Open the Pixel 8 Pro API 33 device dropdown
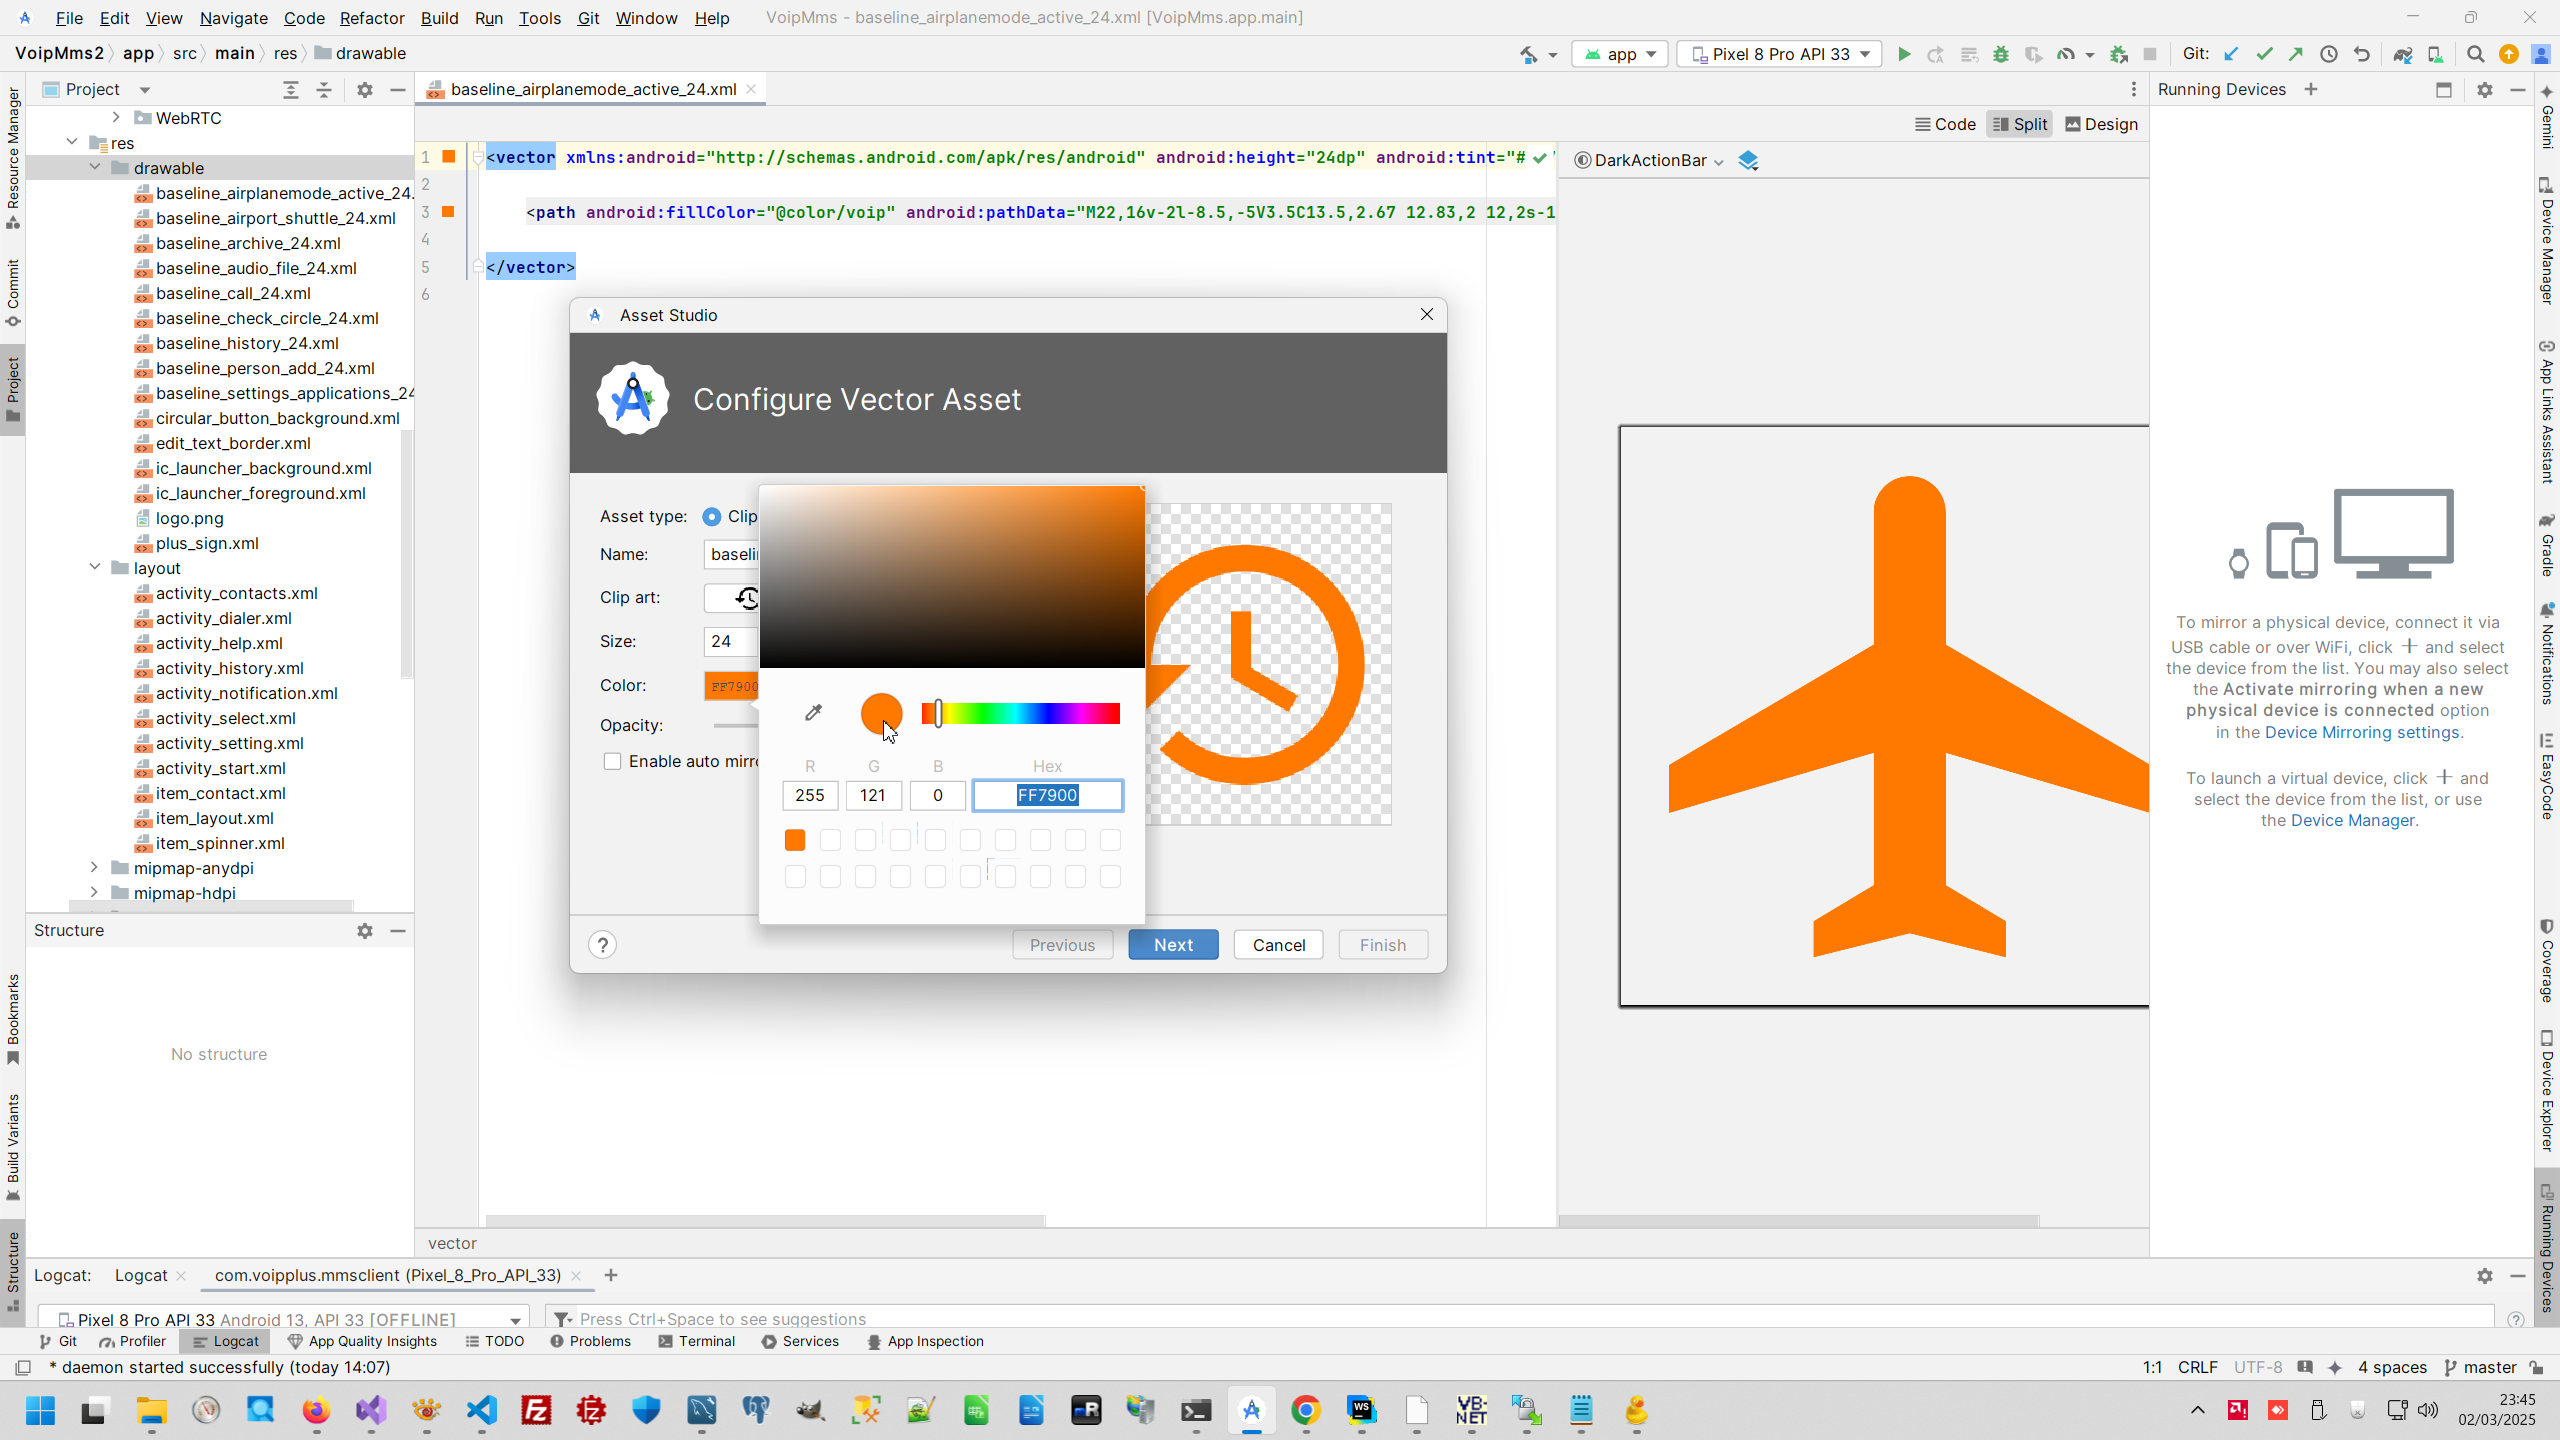This screenshot has width=2560, height=1440. click(1780, 54)
